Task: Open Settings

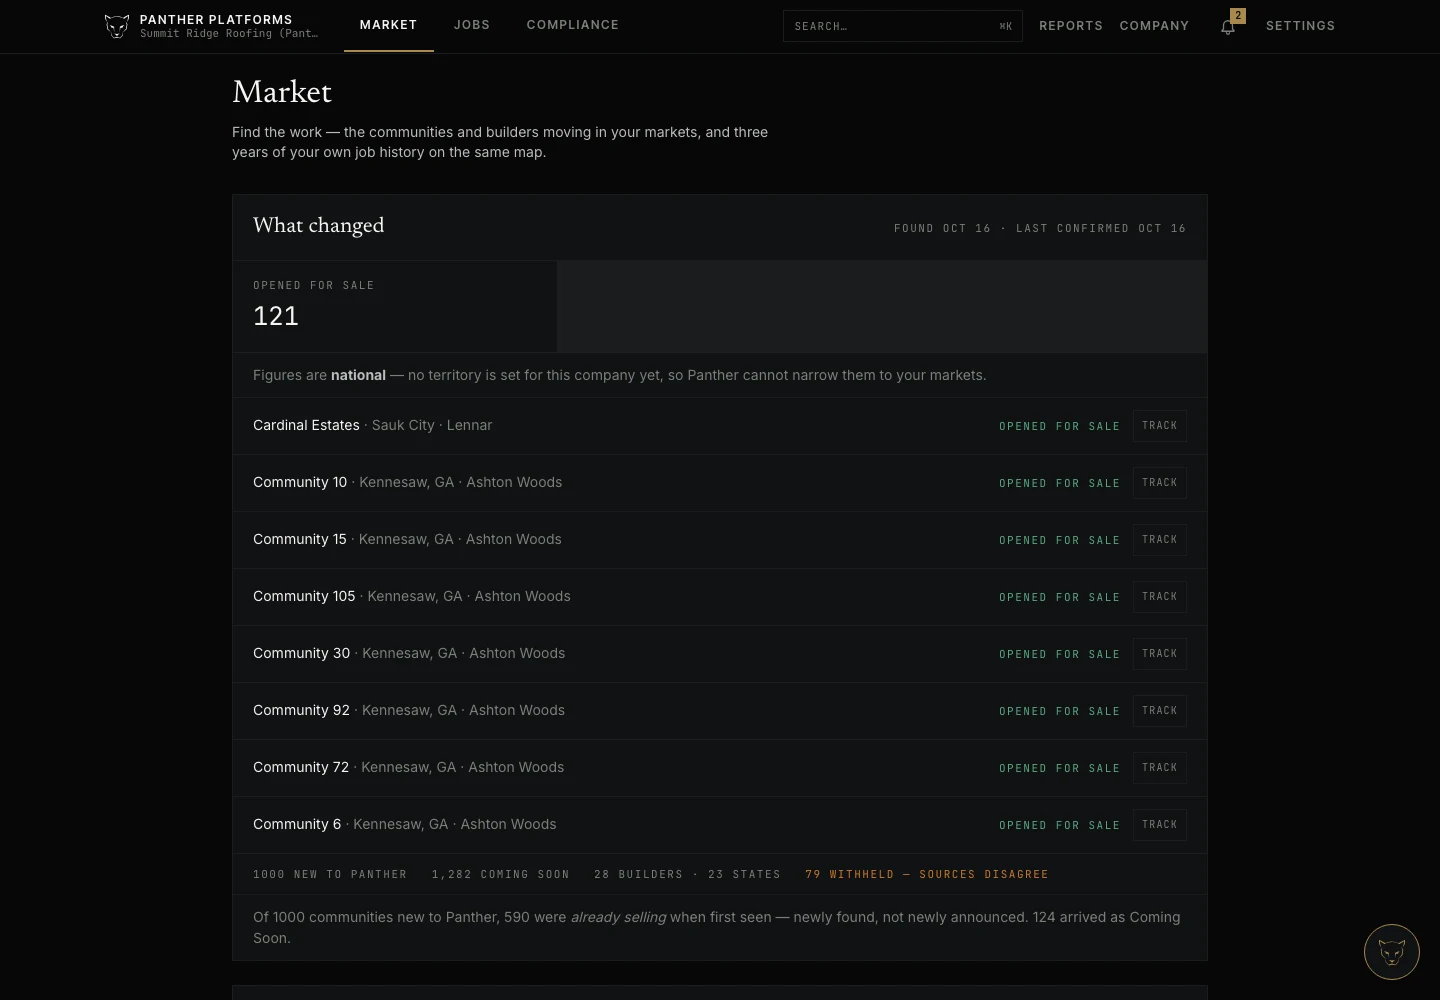Action: 1300,26
